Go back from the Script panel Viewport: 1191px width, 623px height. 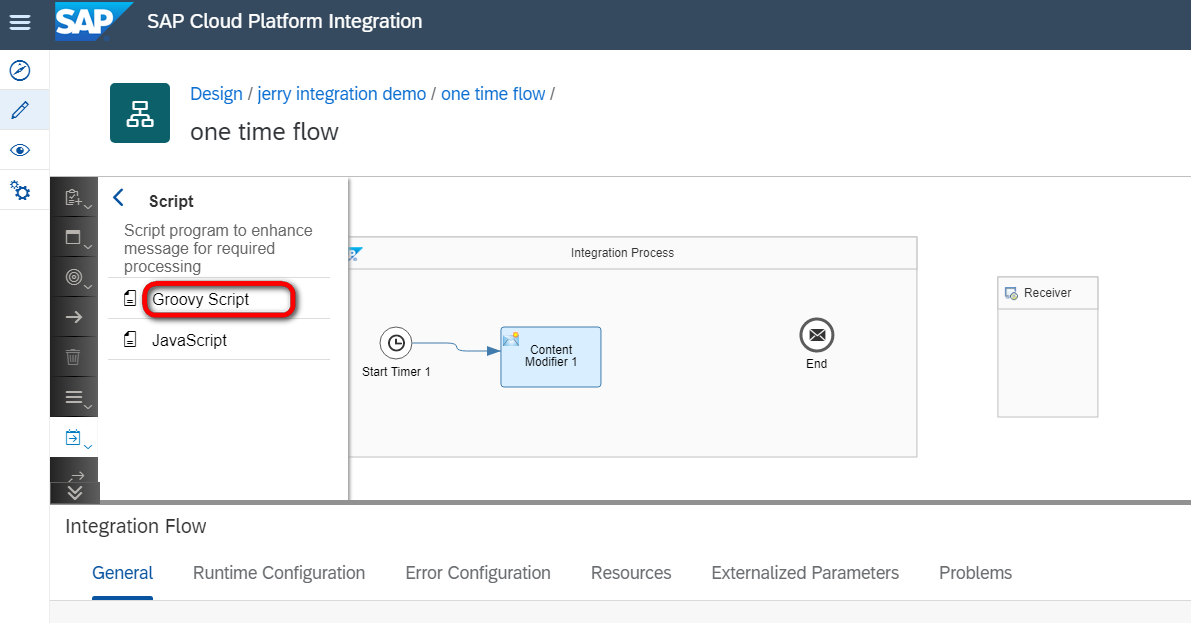[119, 198]
